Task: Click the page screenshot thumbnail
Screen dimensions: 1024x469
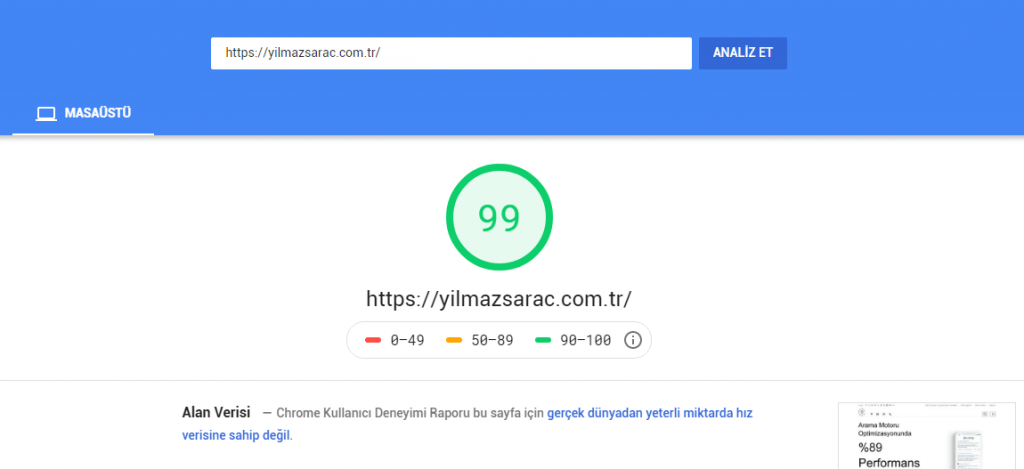Action: point(927,436)
